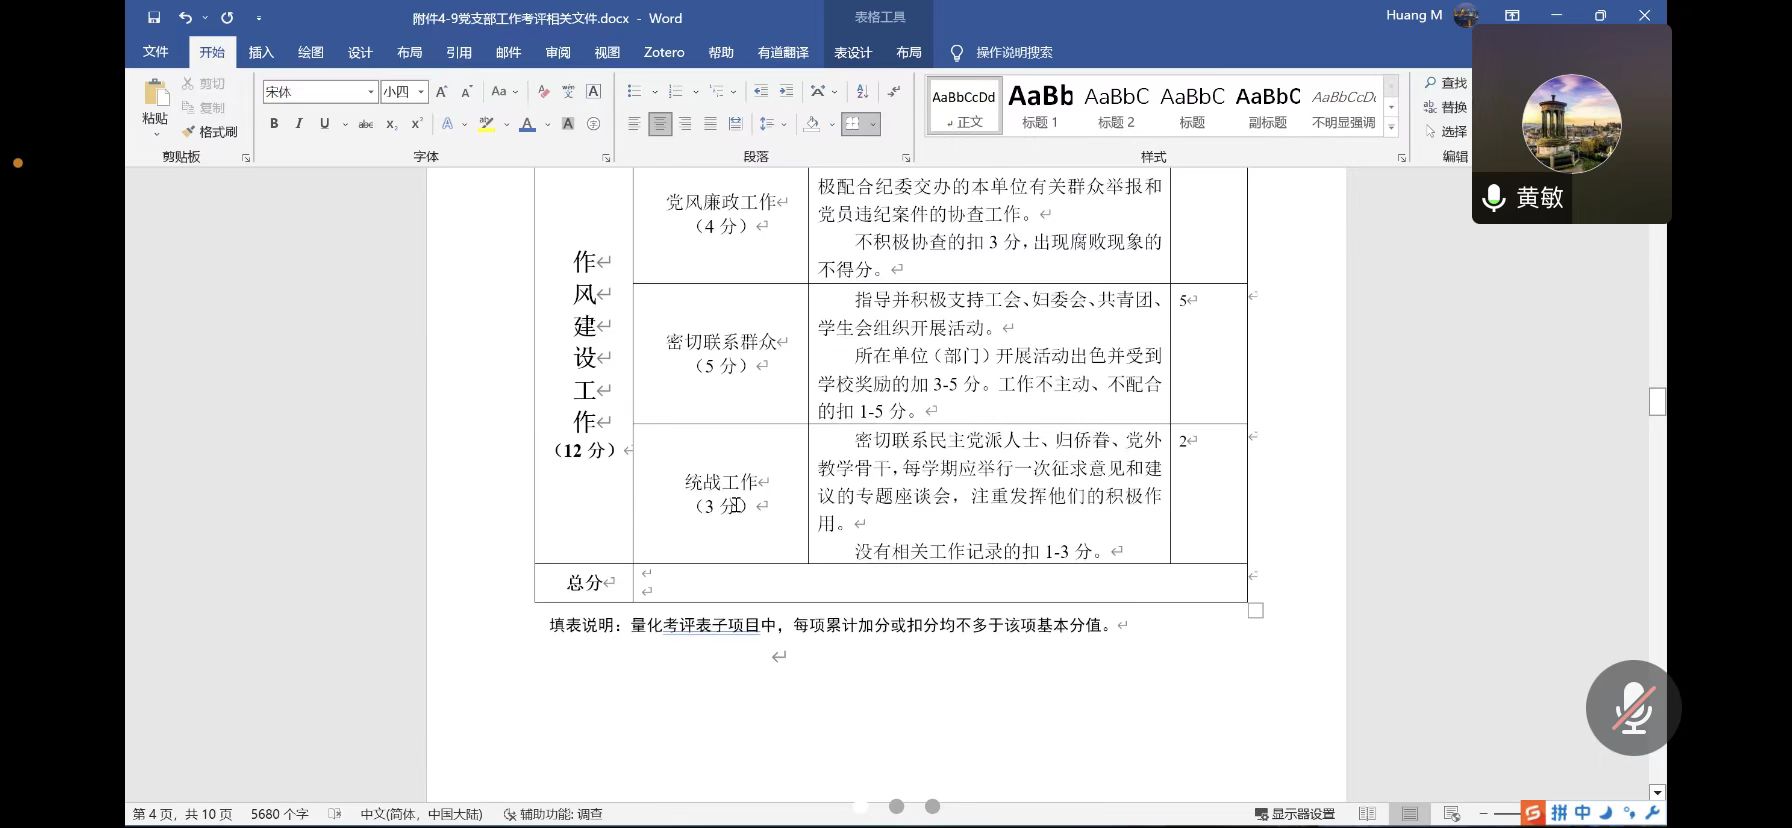The image size is (1792, 828).
Task: Switch to the 引用 (References) ribbon tab
Action: click(459, 52)
